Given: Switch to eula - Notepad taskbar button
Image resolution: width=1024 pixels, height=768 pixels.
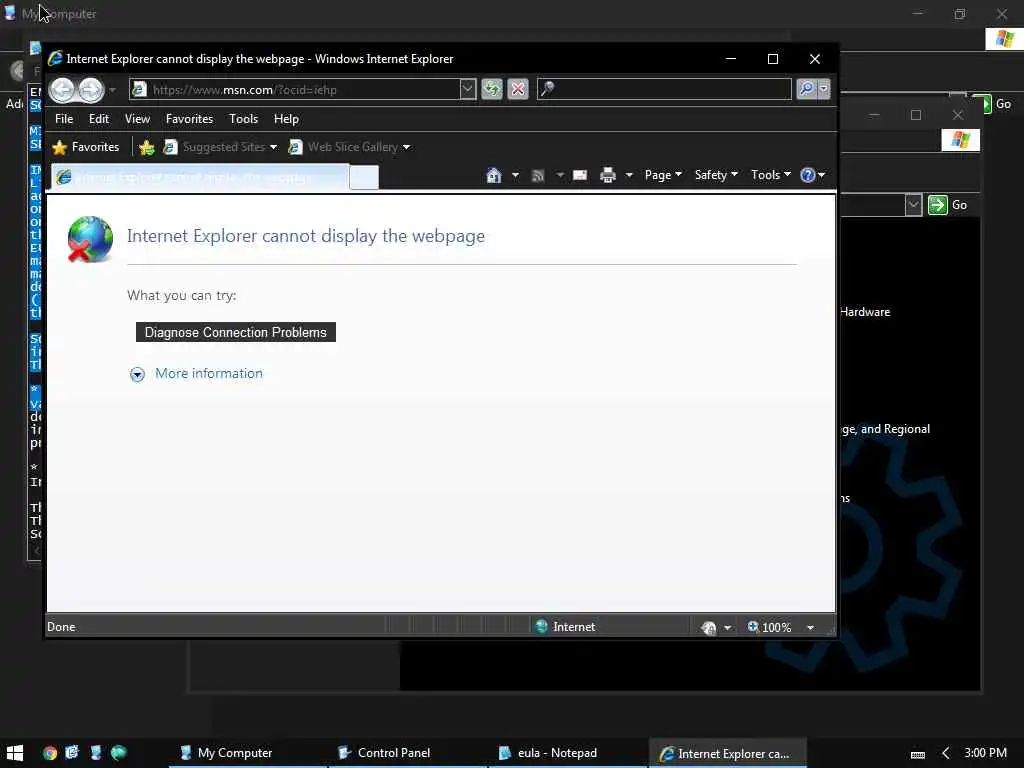Looking at the screenshot, I should tap(566, 753).
